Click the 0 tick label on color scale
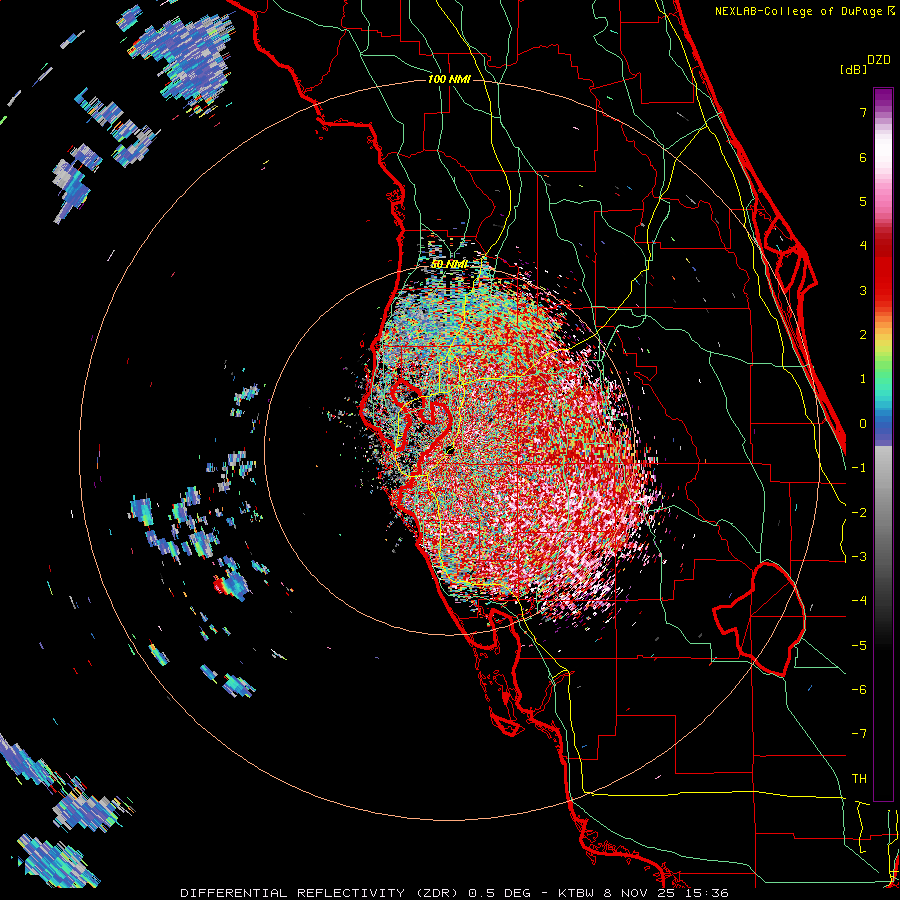Viewport: 900px width, 900px height. (862, 424)
